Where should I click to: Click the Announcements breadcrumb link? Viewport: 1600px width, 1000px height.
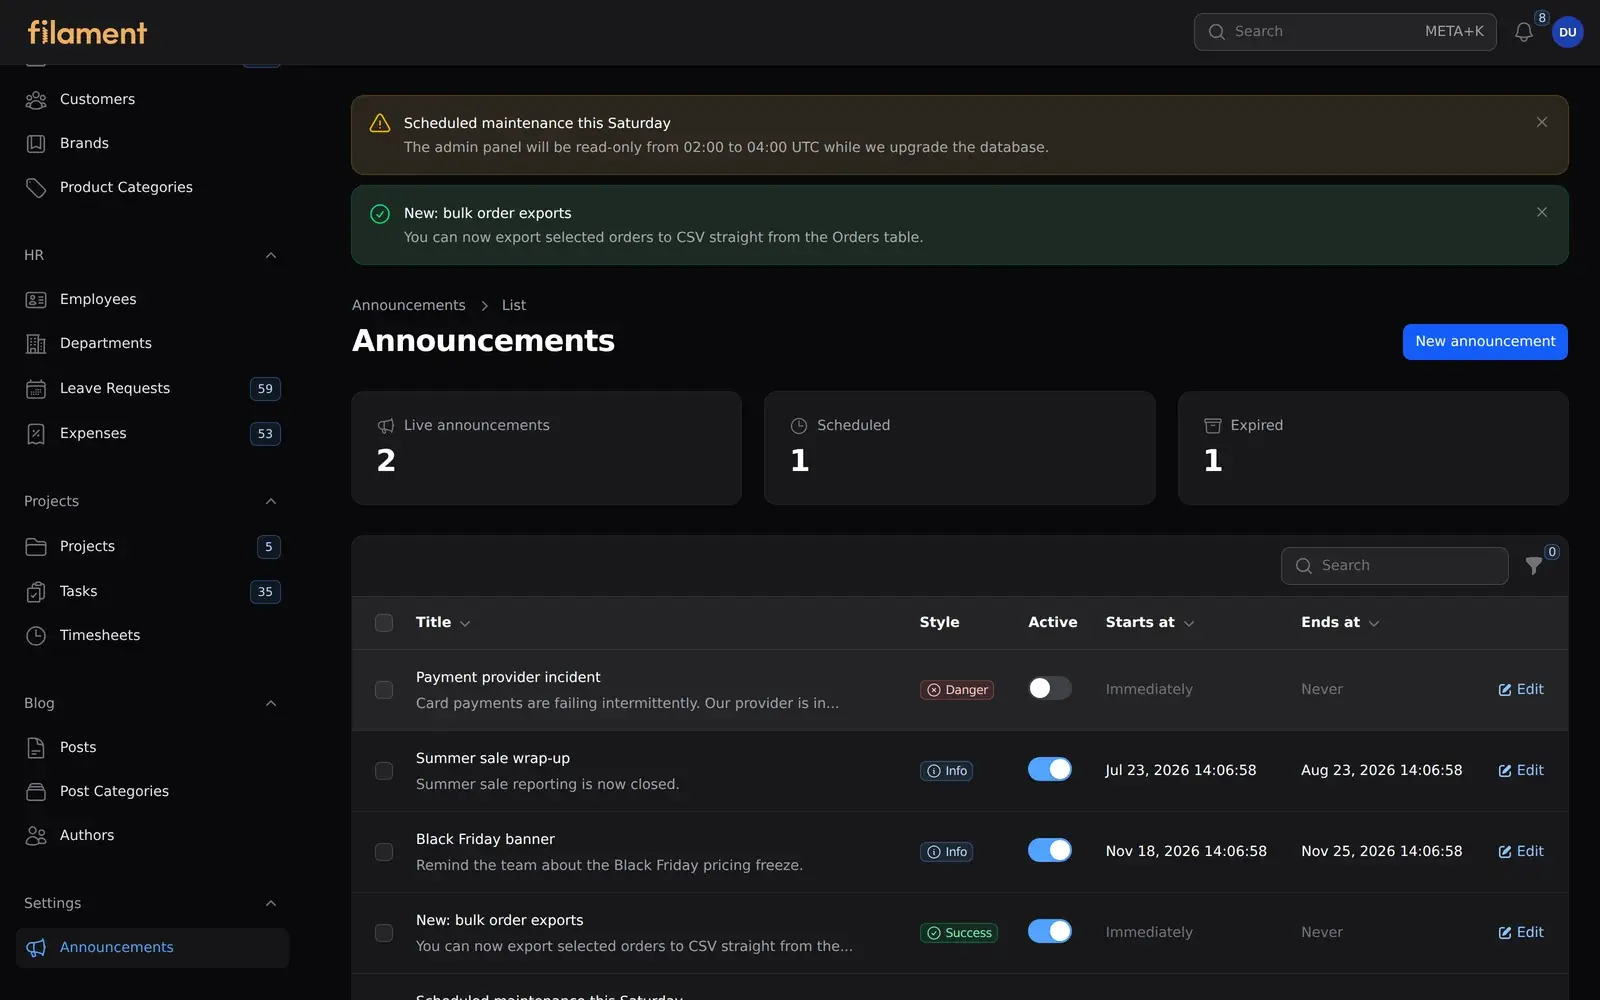[408, 305]
